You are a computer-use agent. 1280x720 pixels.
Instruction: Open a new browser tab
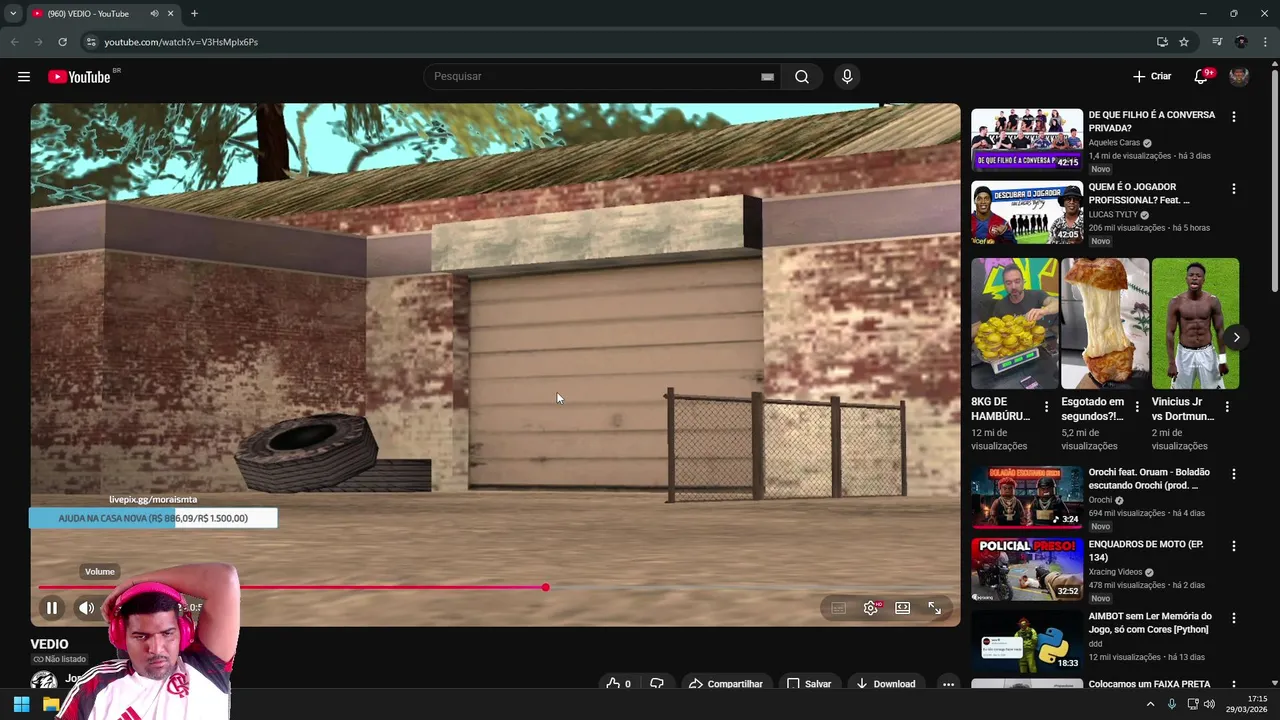194,14
